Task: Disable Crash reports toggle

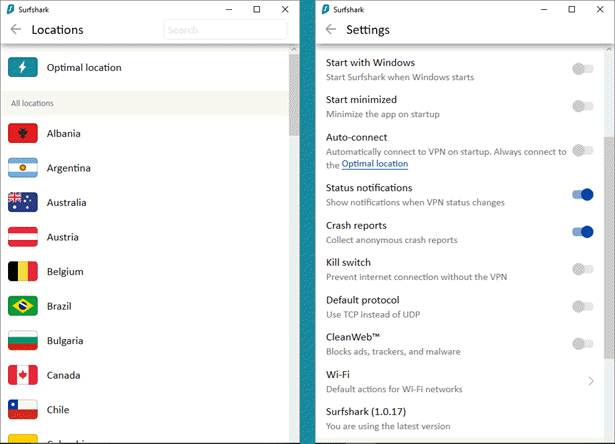Action: (582, 232)
